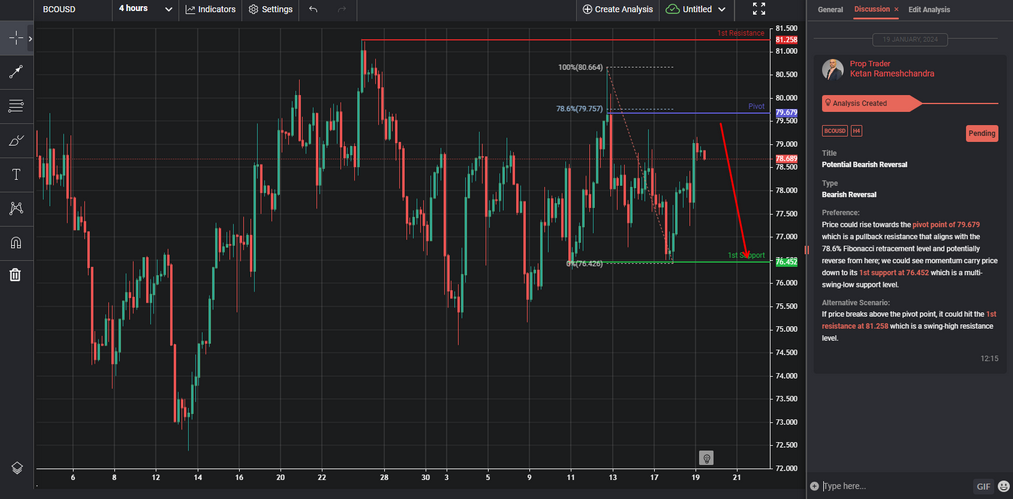Image resolution: width=1013 pixels, height=499 pixels.
Task: Click the 1st support at 76.452 link
Action: pyautogui.click(x=894, y=273)
